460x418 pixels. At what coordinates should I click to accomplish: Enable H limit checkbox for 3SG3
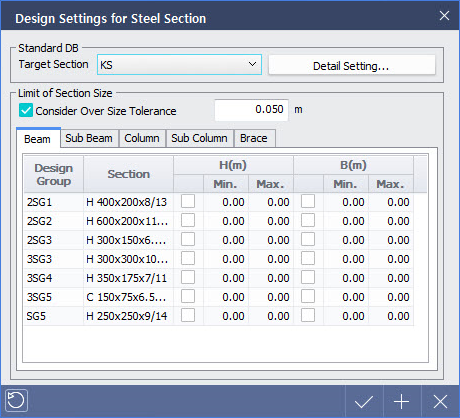point(188,258)
